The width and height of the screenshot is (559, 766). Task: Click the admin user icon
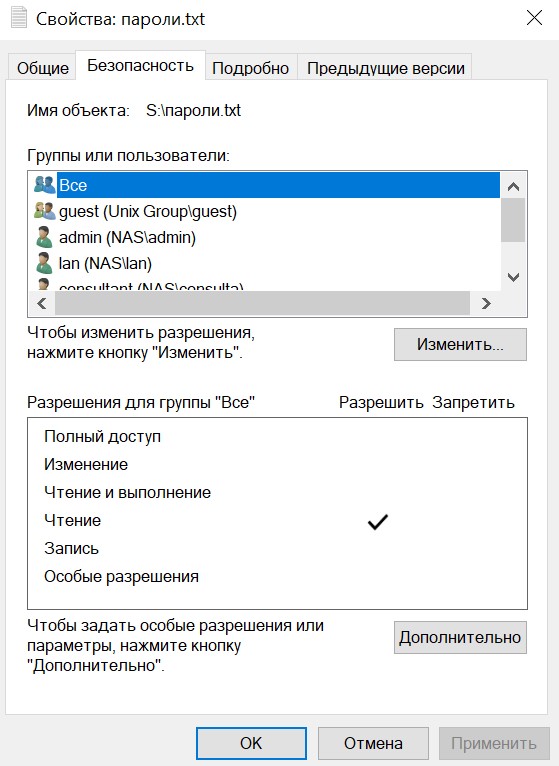[44, 237]
